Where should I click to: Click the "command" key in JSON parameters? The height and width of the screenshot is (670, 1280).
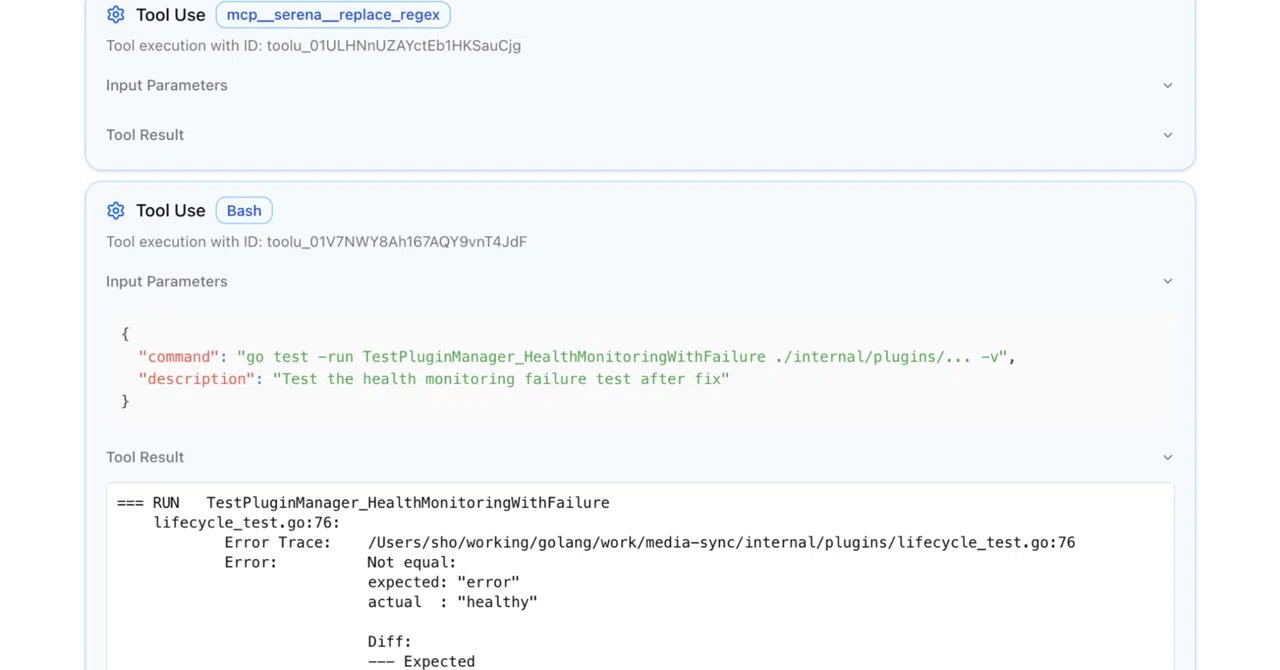(x=179, y=357)
